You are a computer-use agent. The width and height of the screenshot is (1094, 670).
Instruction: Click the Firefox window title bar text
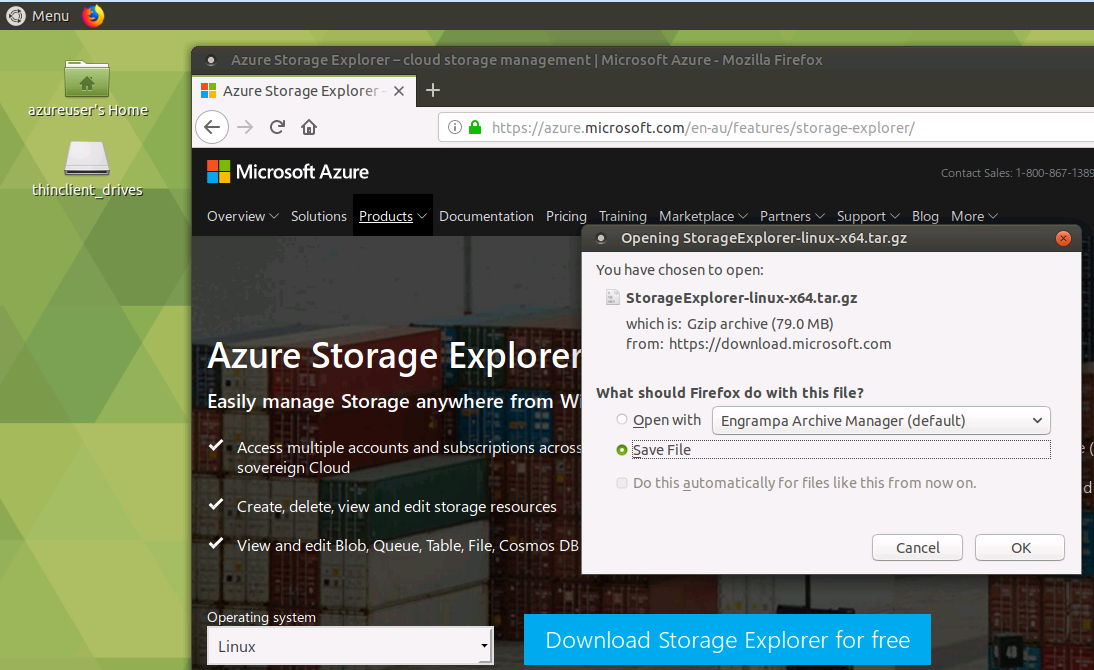coord(527,60)
